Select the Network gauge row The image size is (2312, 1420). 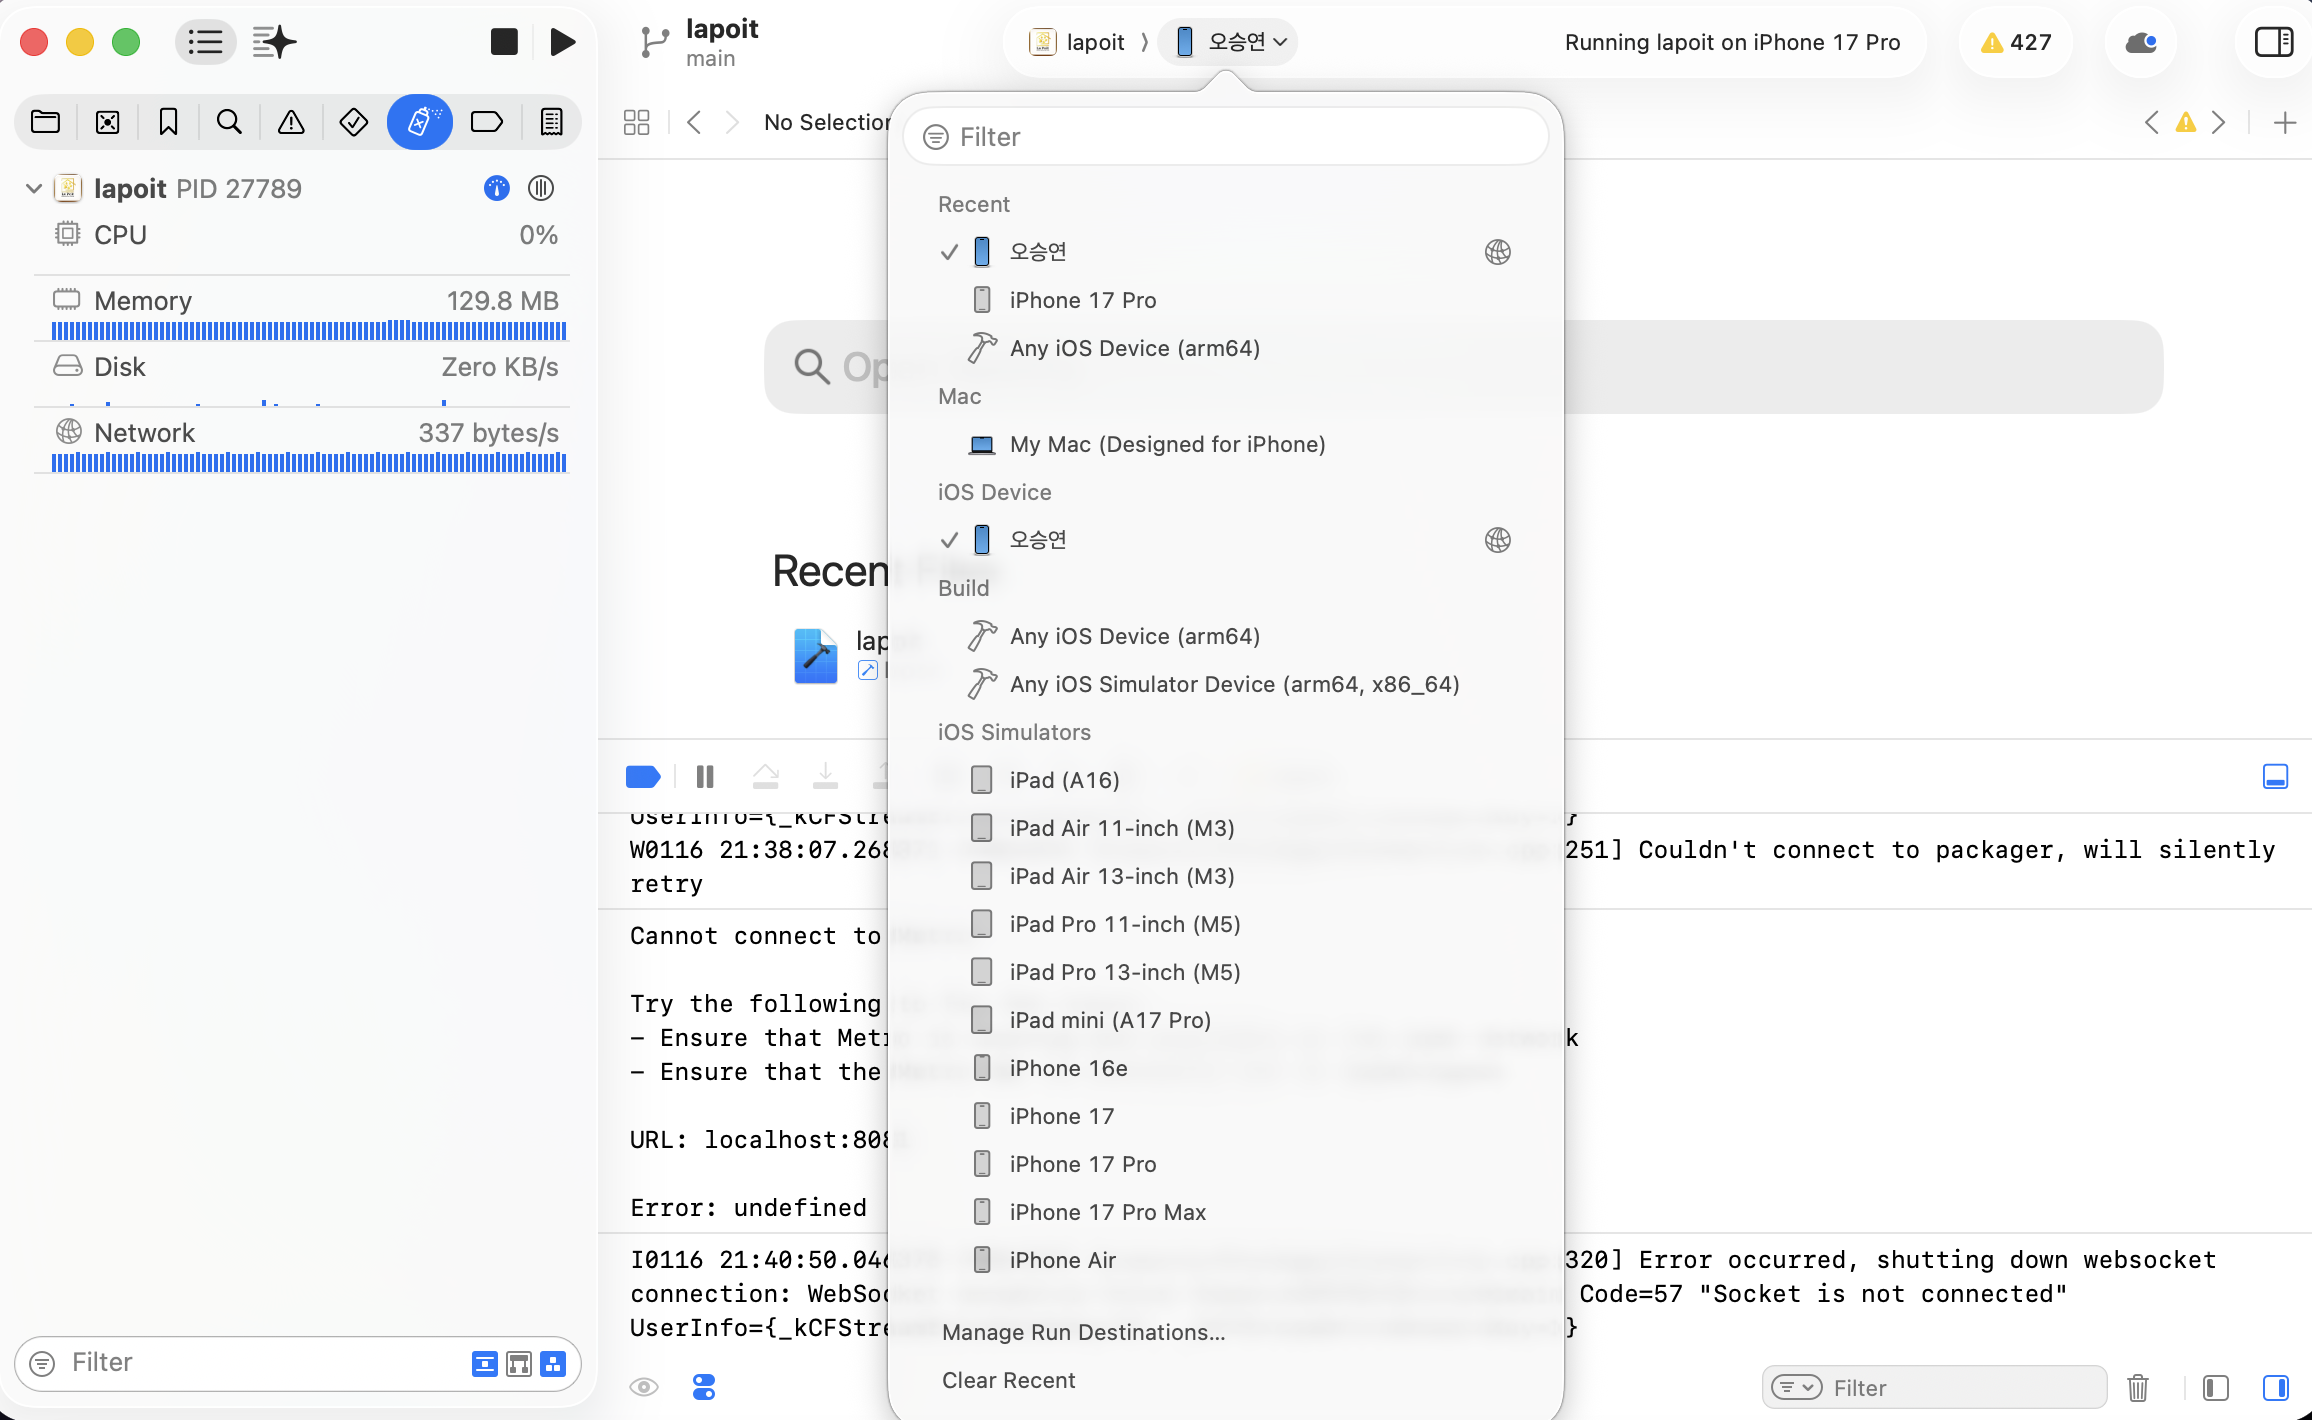[x=302, y=442]
